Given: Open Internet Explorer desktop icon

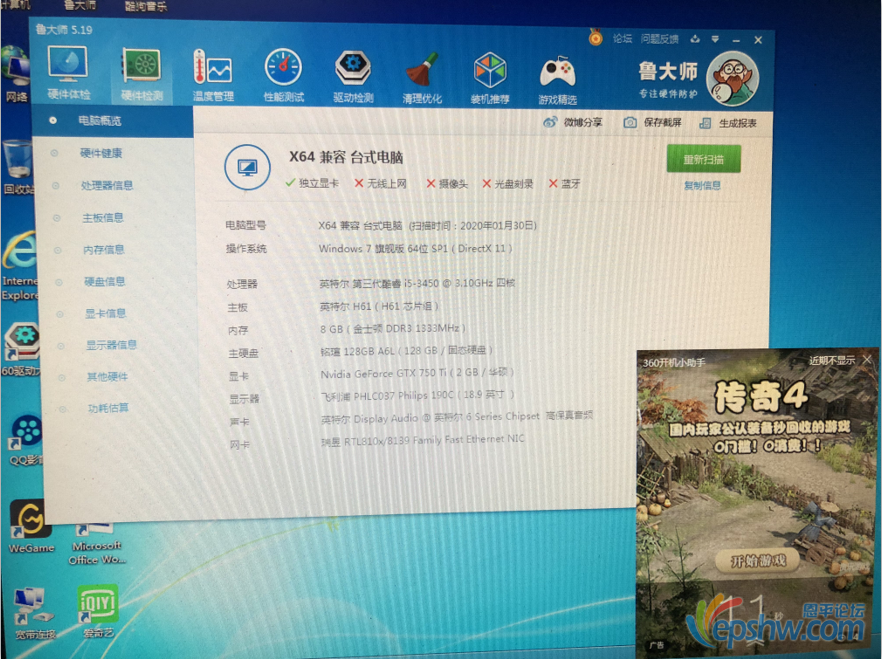Looking at the screenshot, I should pyautogui.click(x=19, y=267).
